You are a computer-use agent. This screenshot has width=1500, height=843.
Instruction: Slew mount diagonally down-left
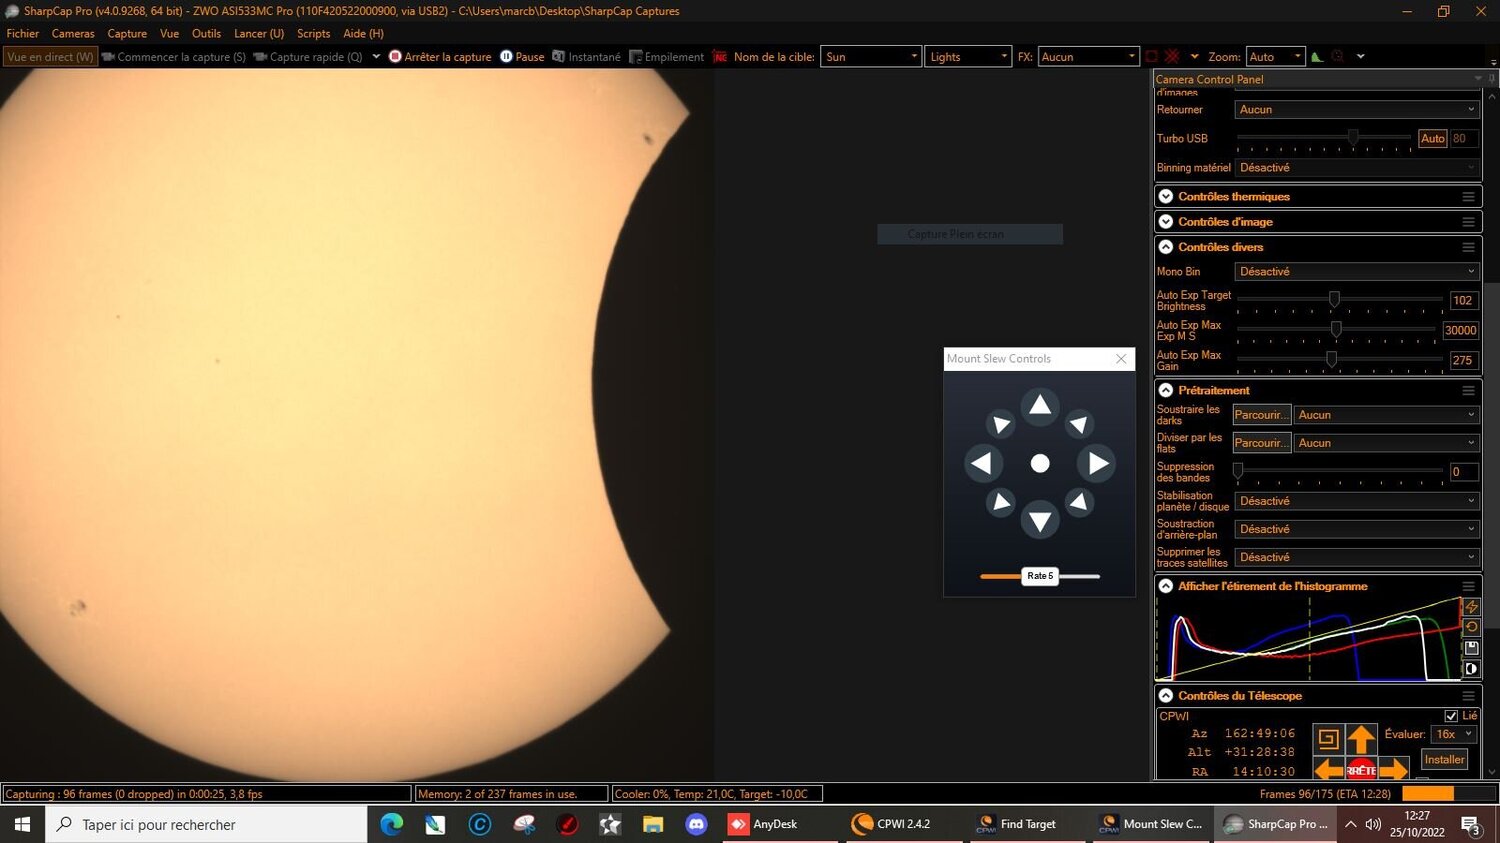[1000, 502]
